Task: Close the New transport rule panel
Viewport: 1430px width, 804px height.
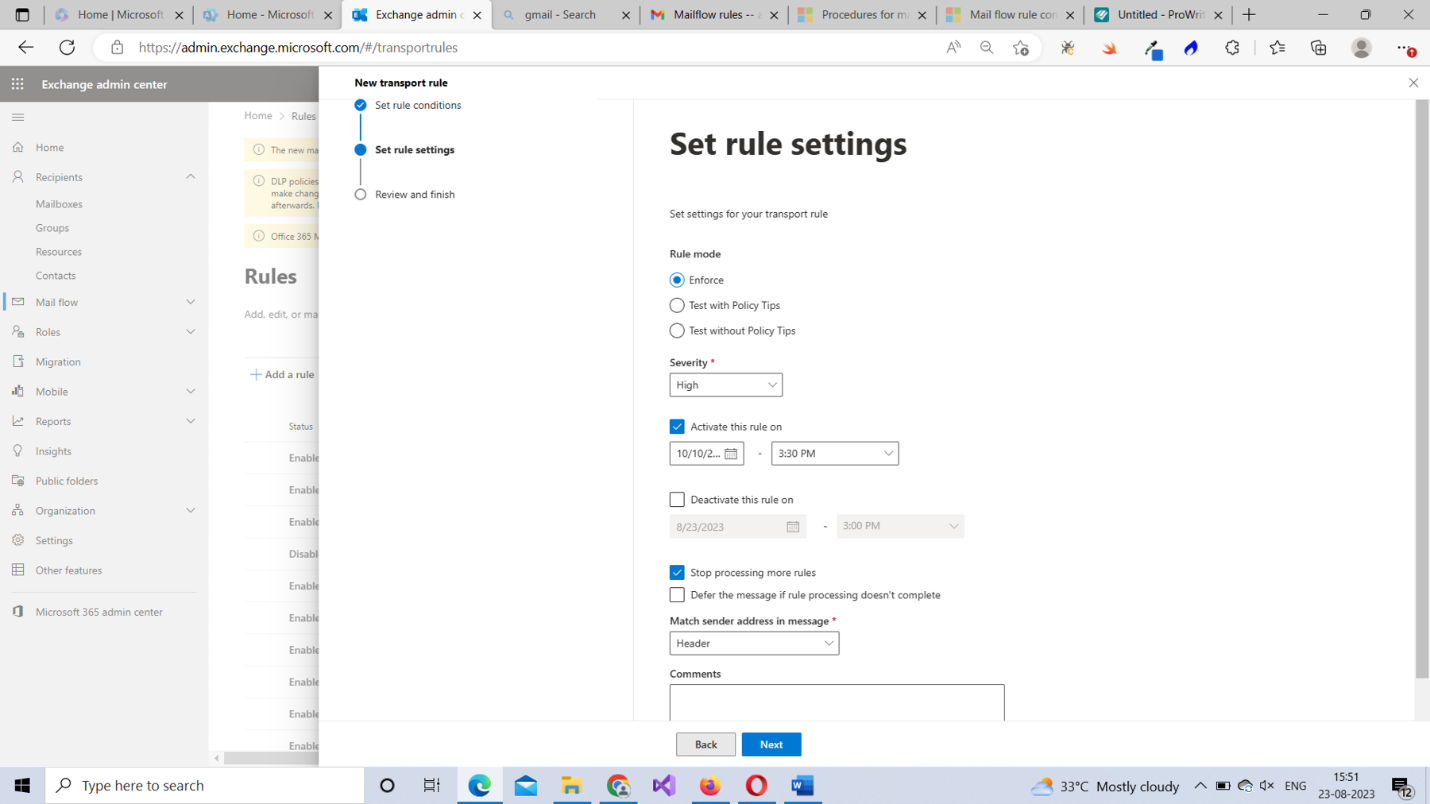Action: [1413, 83]
